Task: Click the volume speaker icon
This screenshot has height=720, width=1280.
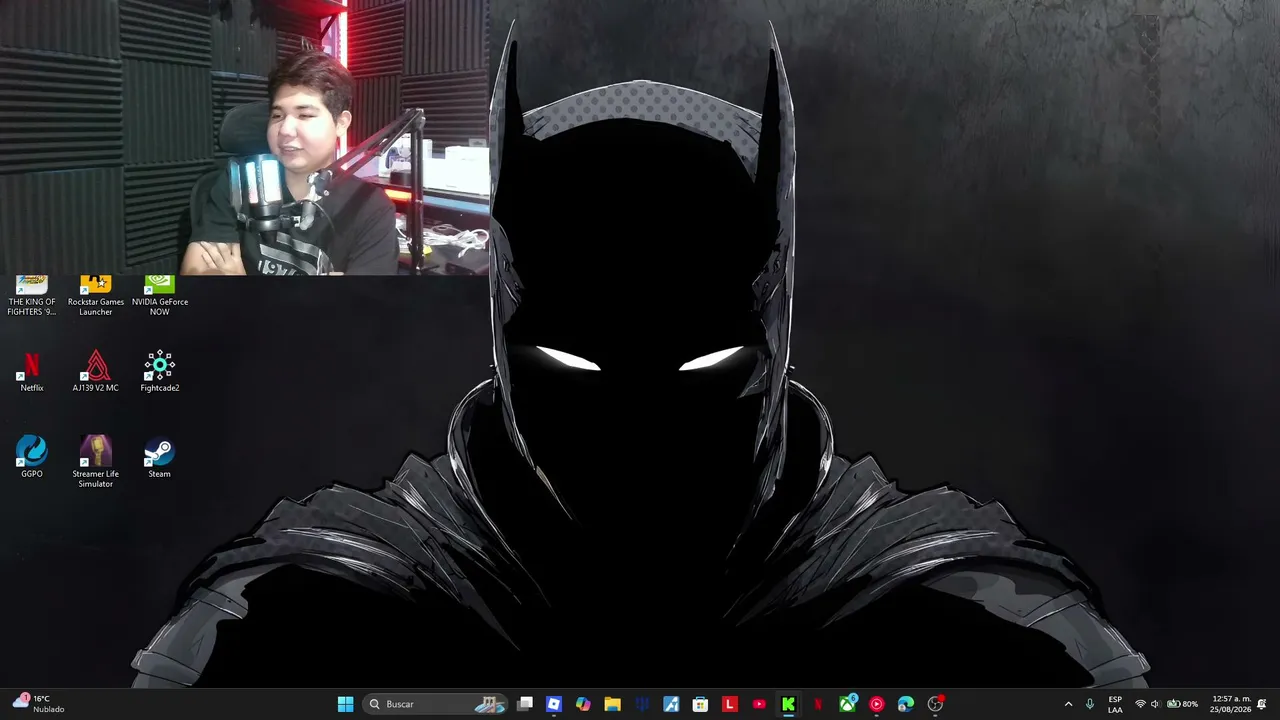Action: [x=1155, y=704]
